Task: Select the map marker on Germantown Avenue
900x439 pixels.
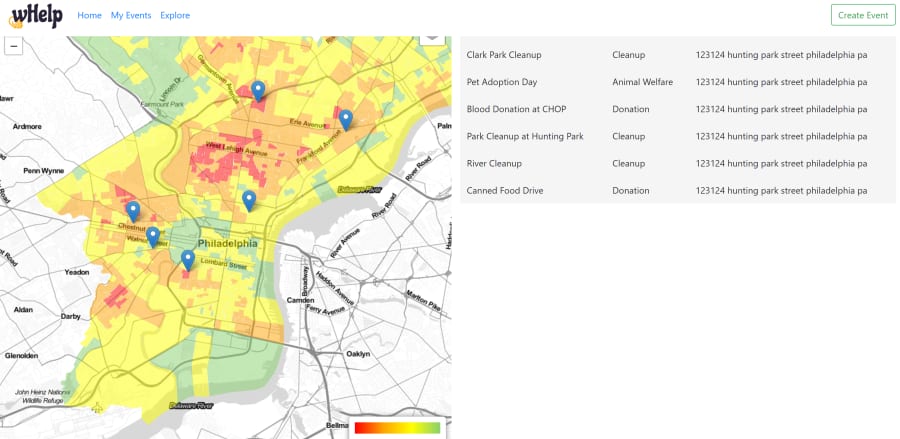Action: 258,91
